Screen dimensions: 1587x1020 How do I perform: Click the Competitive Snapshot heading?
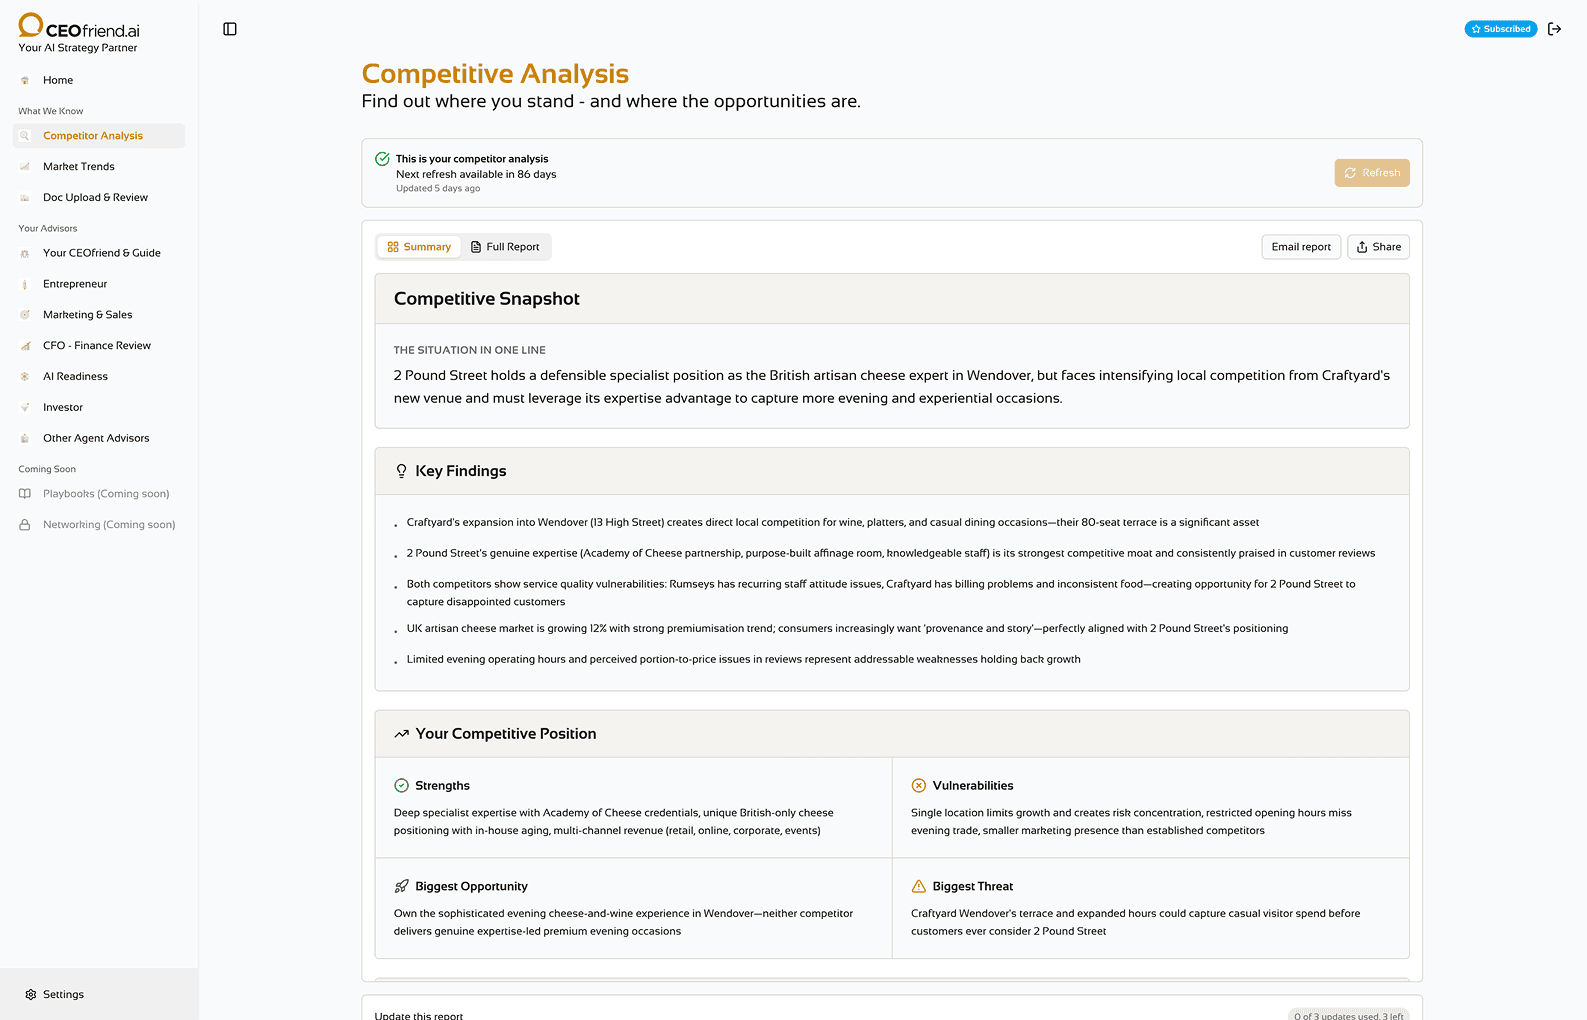click(x=487, y=299)
